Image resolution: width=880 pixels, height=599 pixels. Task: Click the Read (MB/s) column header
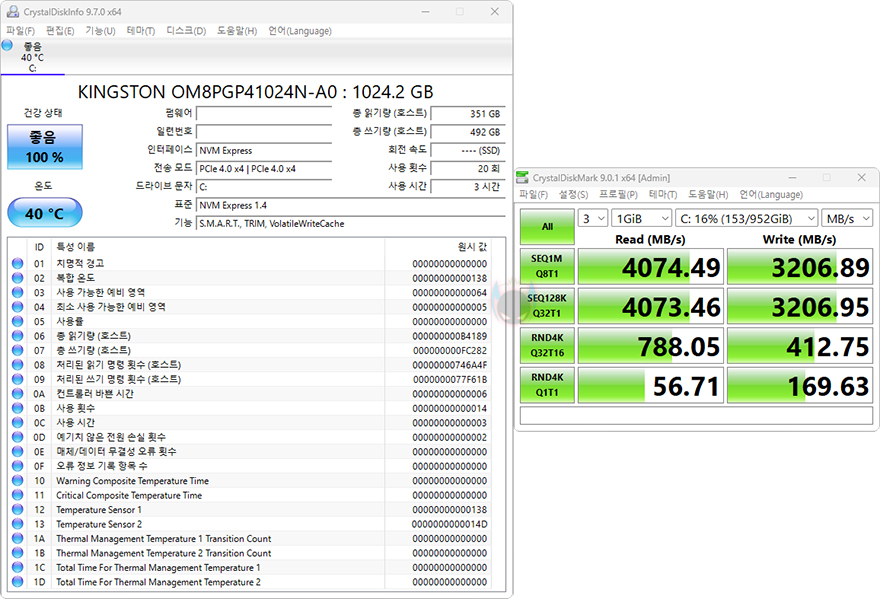point(650,239)
